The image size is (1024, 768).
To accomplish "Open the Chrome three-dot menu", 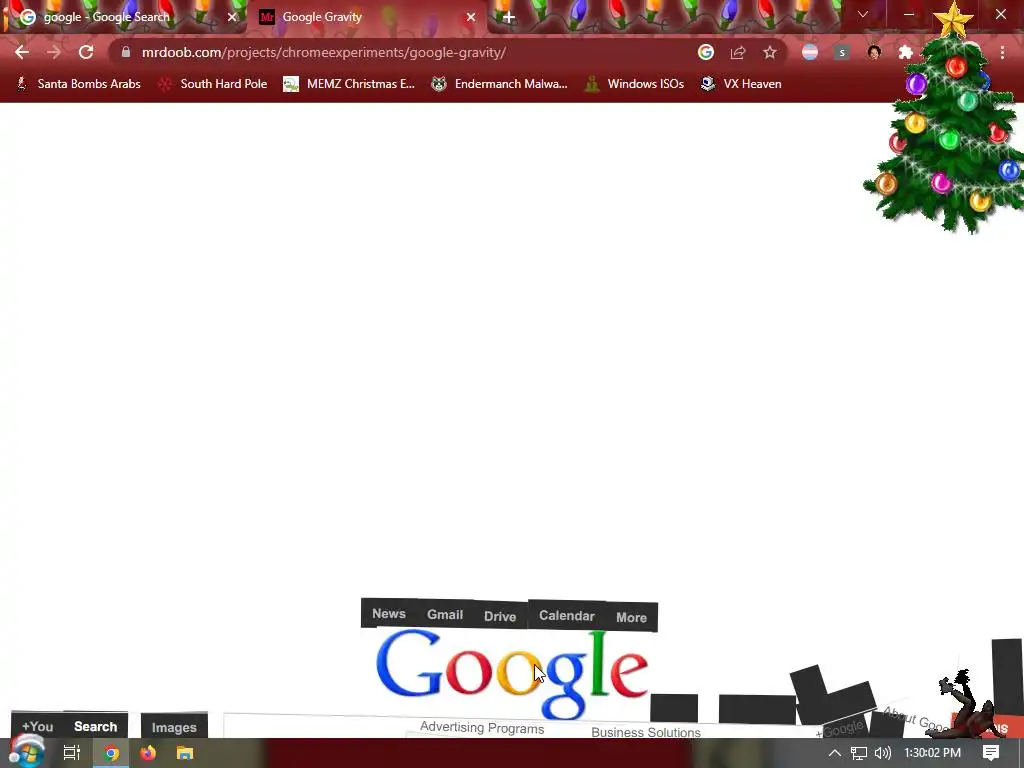I will click(1002, 52).
